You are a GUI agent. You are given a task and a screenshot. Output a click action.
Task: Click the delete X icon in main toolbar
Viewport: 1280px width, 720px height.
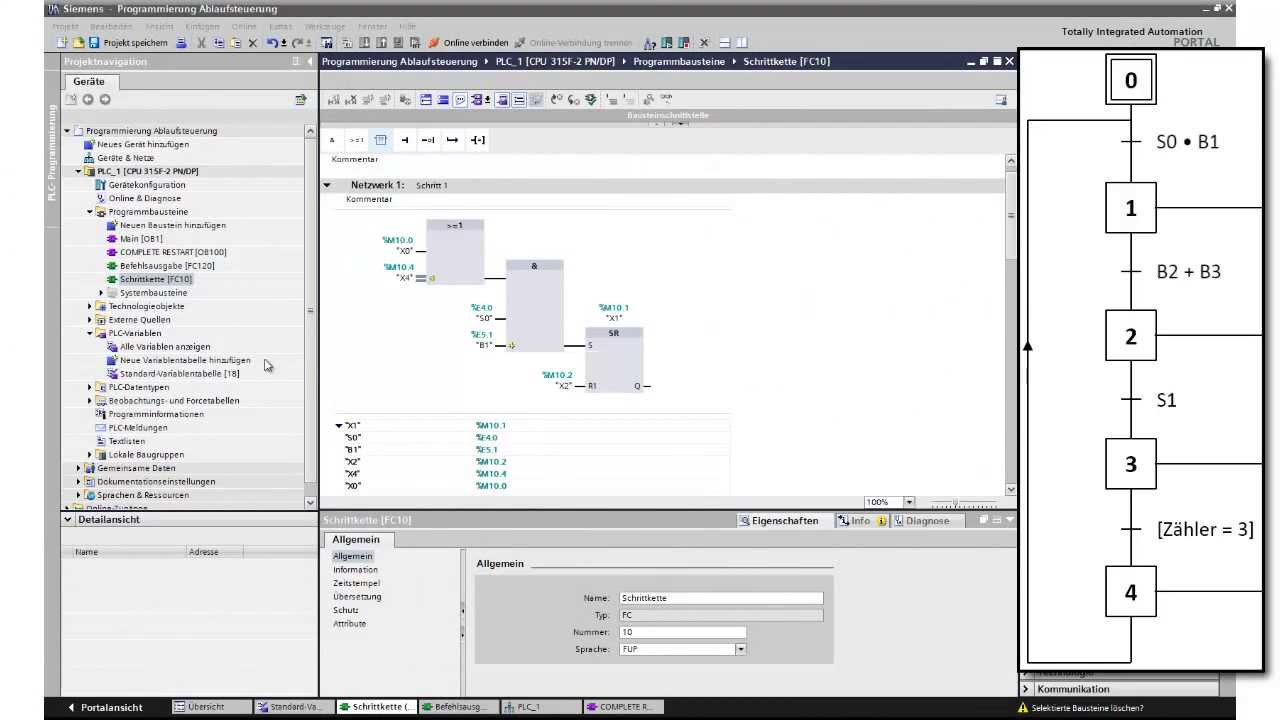pos(252,43)
